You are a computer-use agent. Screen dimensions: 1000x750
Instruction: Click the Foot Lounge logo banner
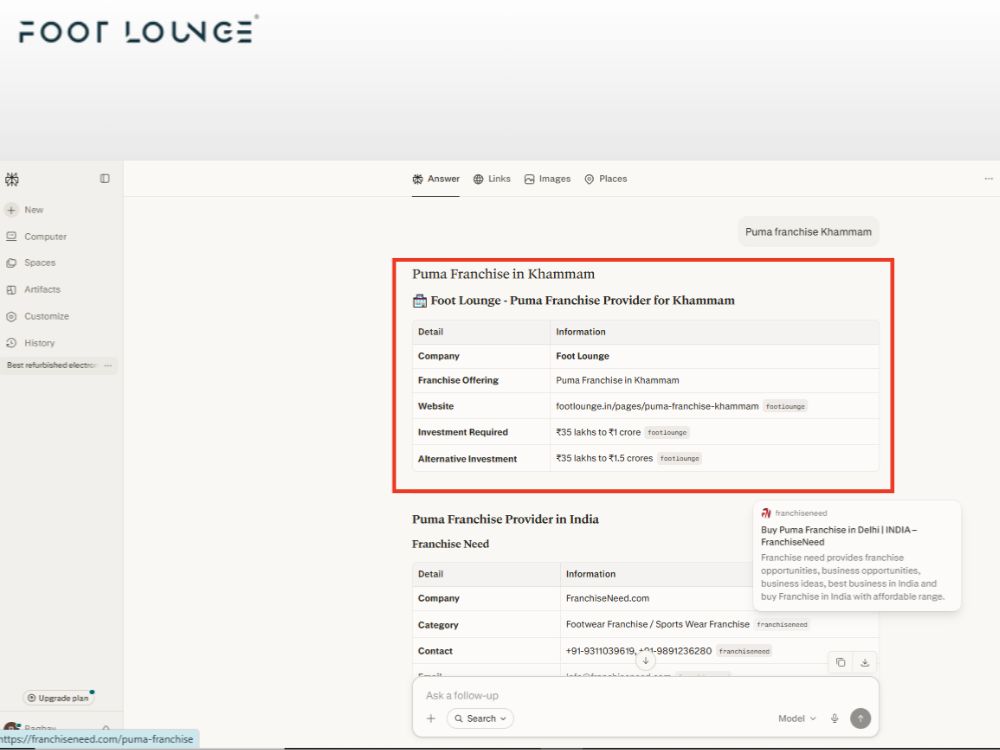(138, 31)
